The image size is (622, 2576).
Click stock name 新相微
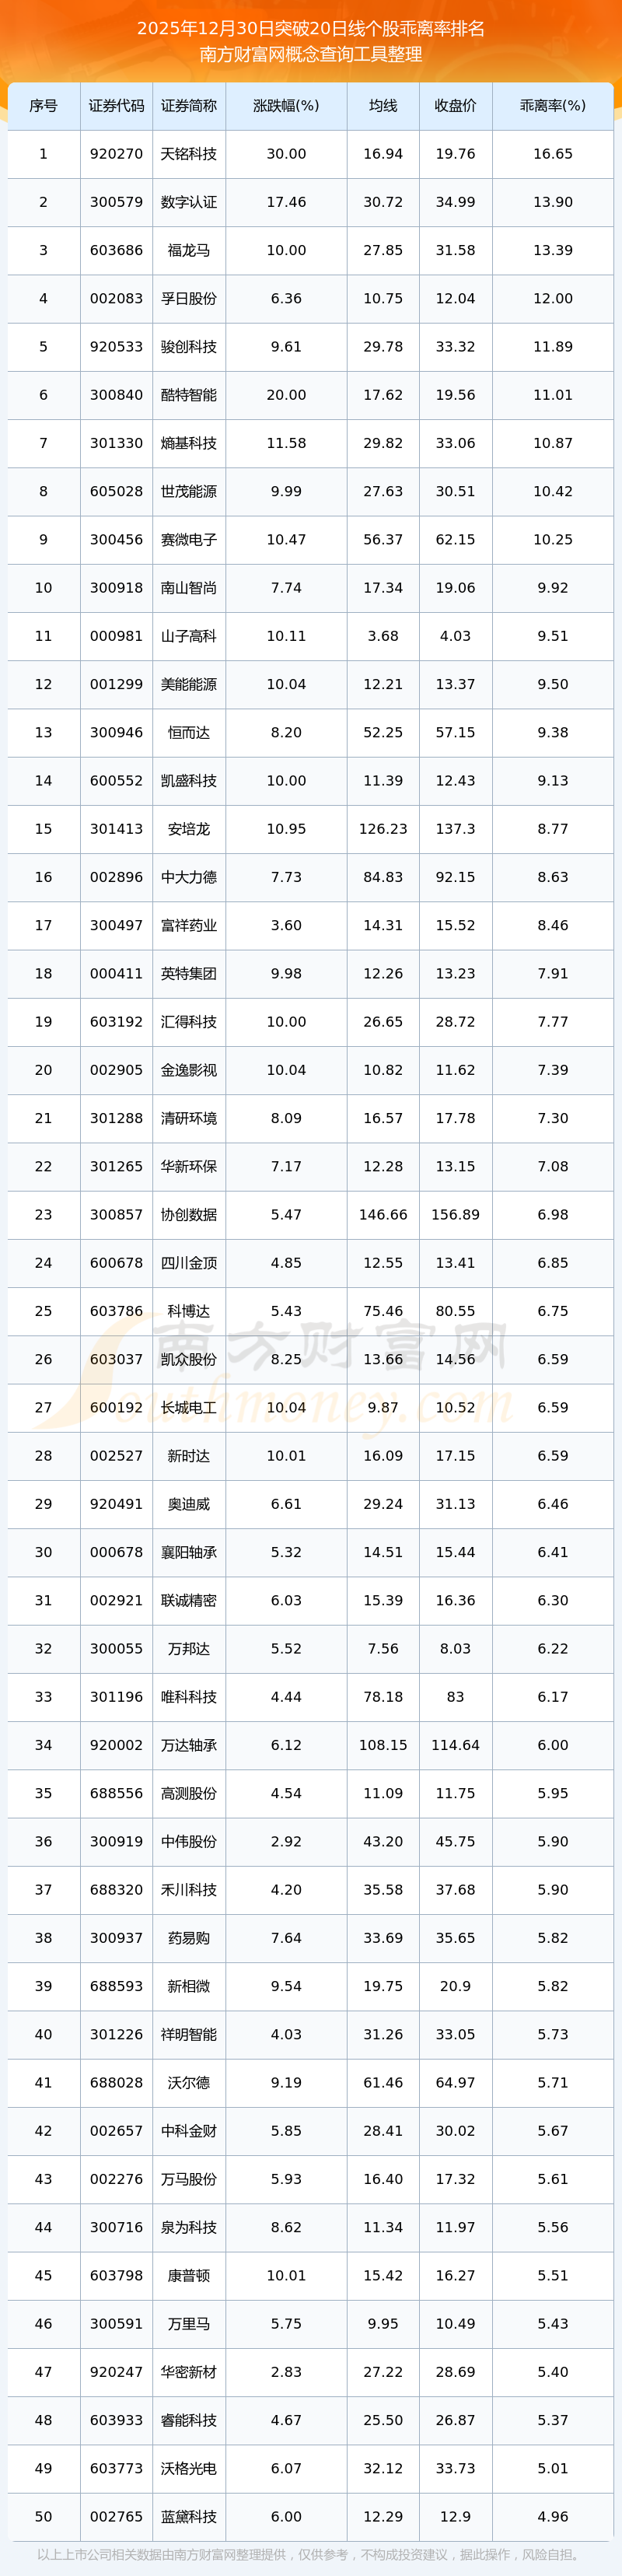click(x=189, y=1986)
